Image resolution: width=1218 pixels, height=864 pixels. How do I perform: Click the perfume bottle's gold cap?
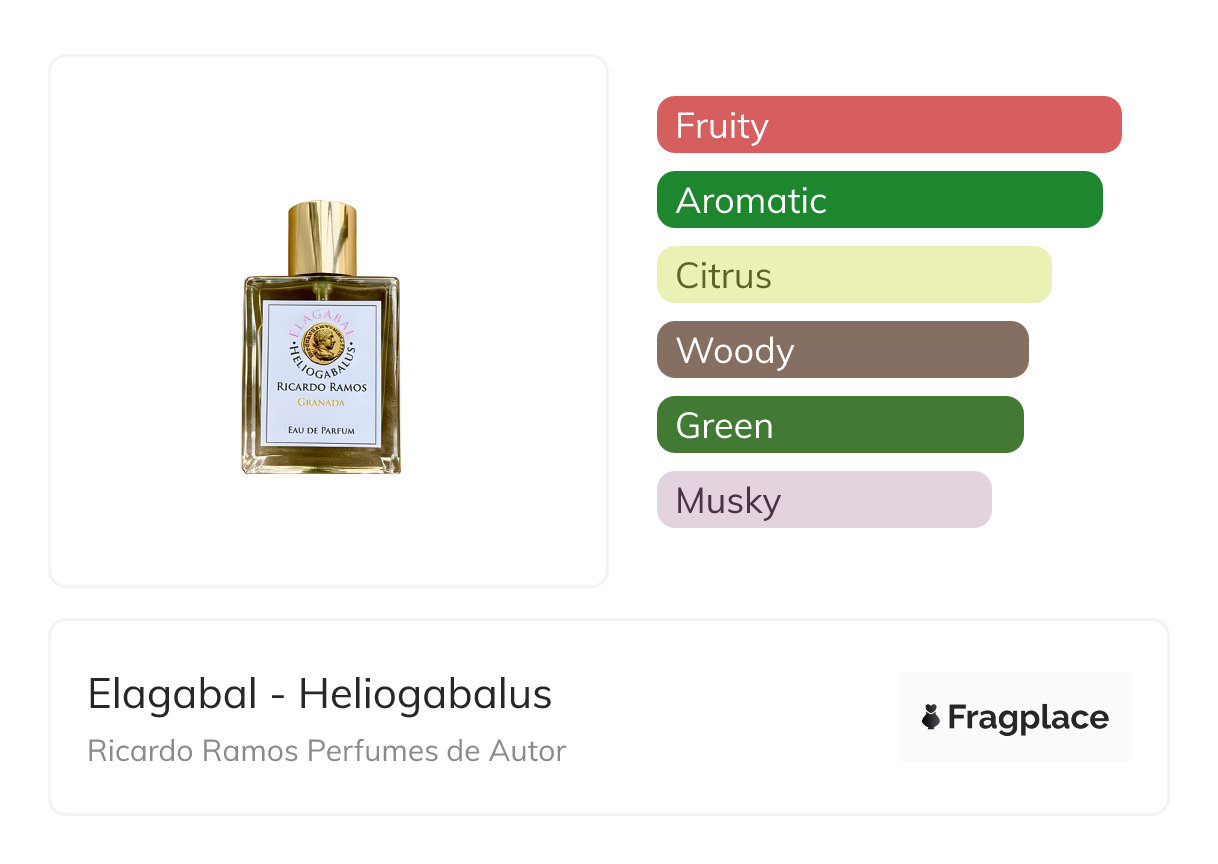(322, 238)
